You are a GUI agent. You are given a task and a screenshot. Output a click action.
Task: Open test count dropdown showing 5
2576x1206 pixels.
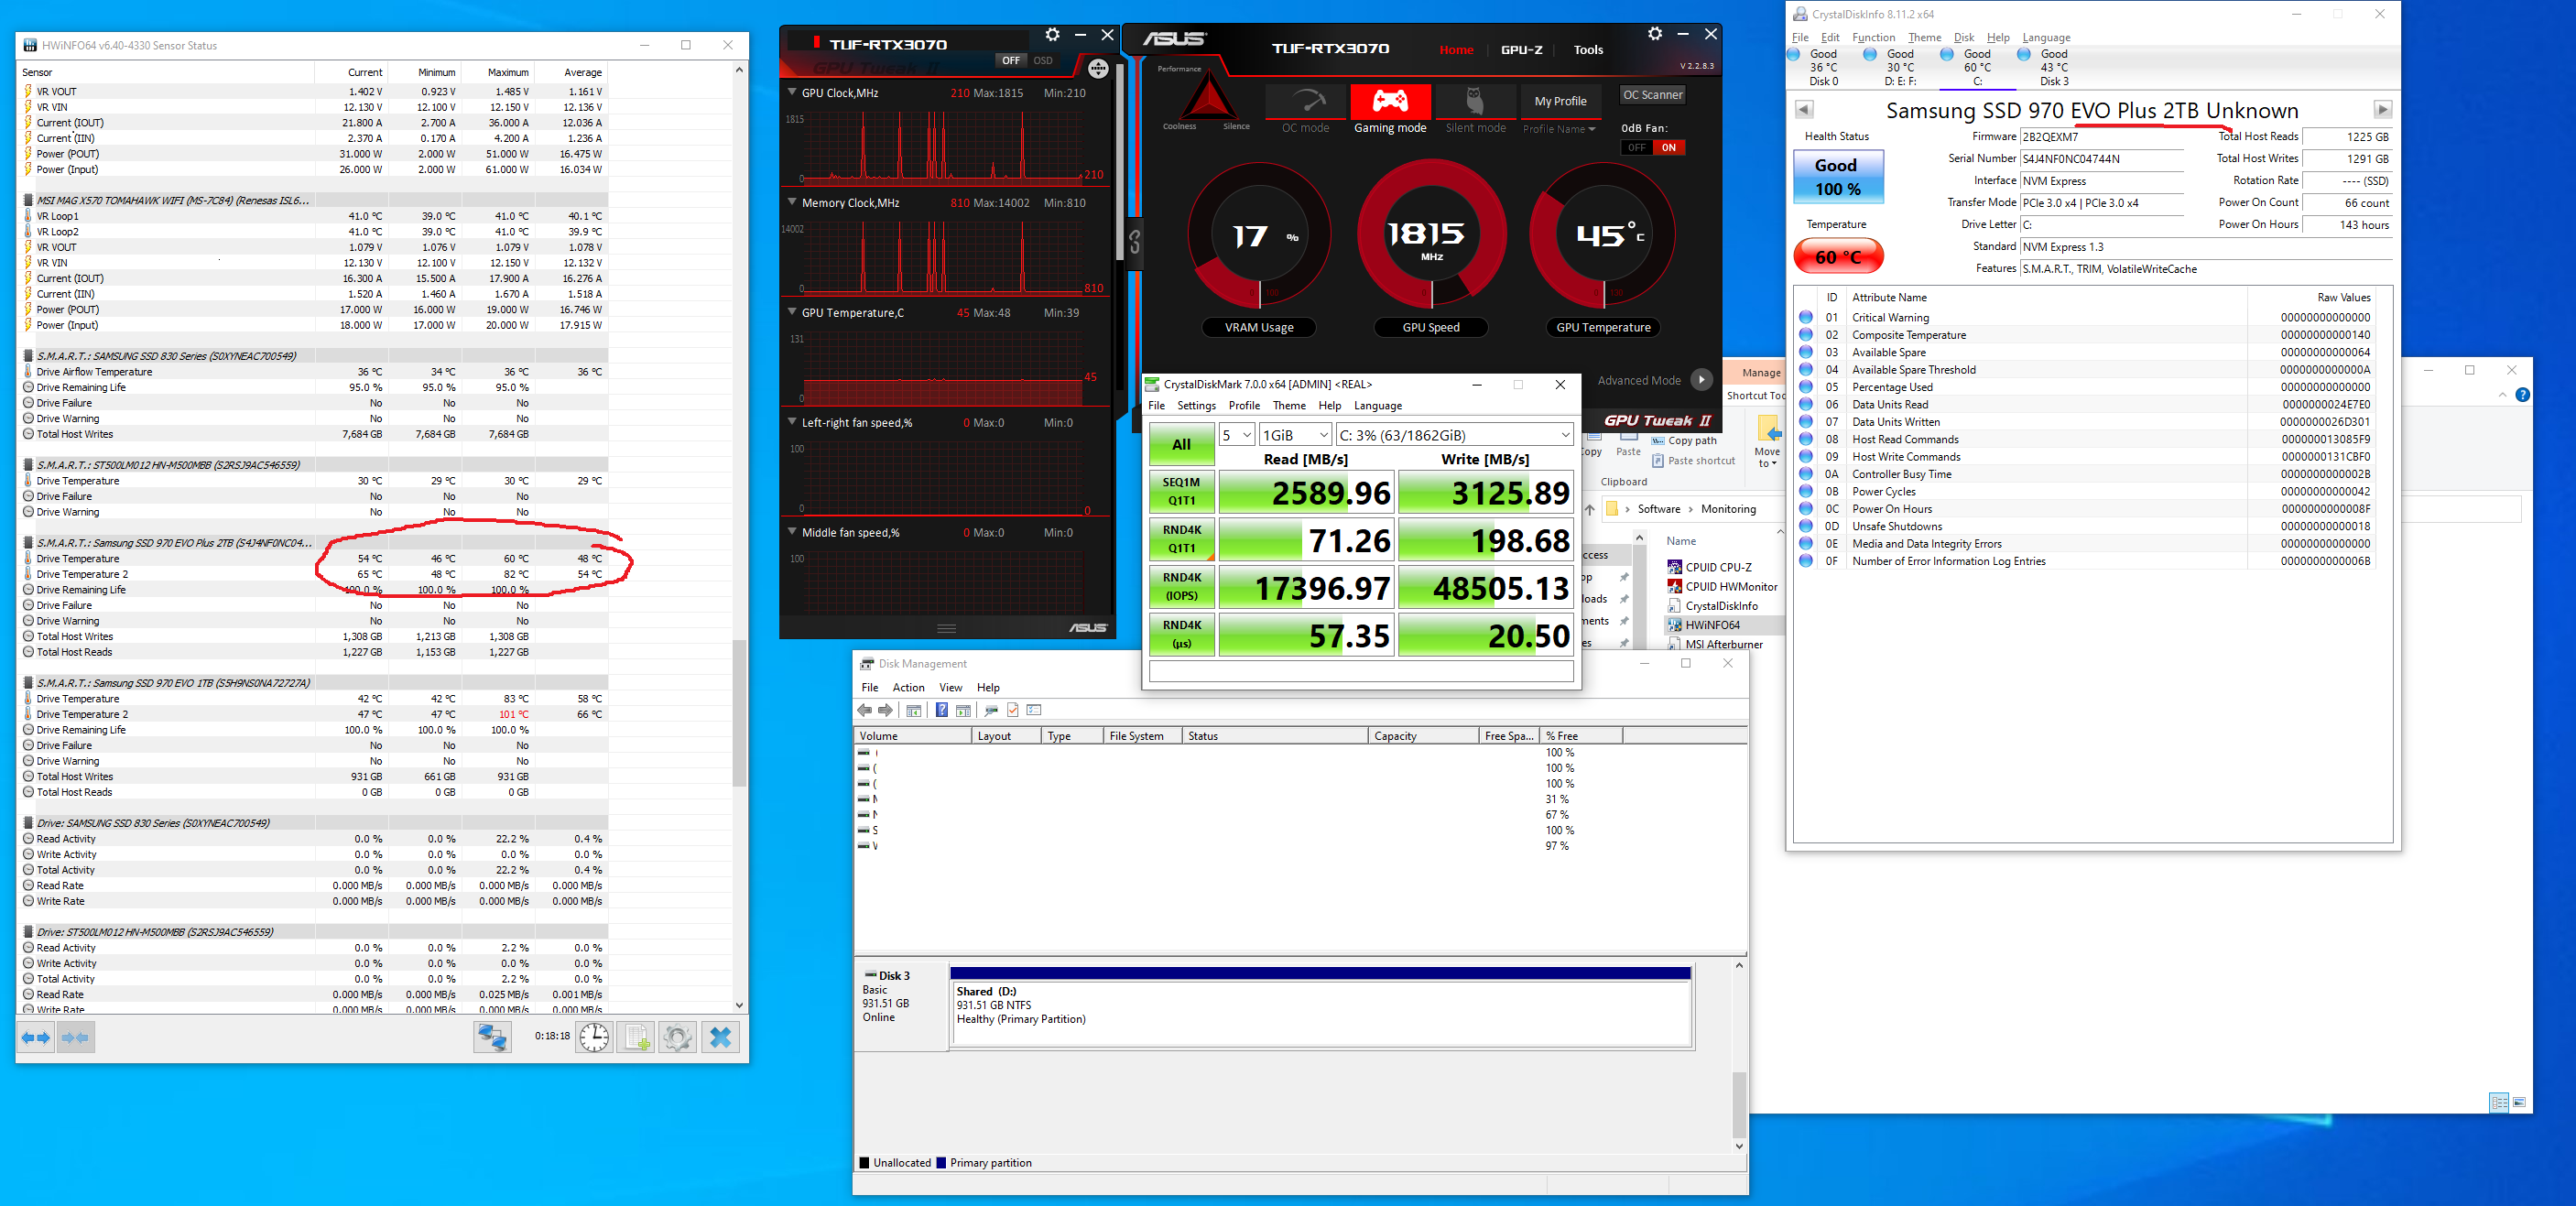1236,435
